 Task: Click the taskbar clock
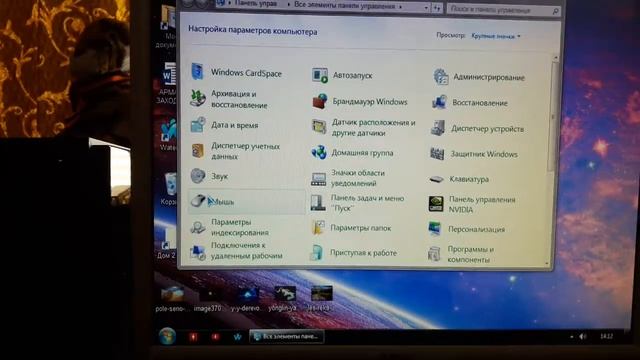[x=607, y=336]
